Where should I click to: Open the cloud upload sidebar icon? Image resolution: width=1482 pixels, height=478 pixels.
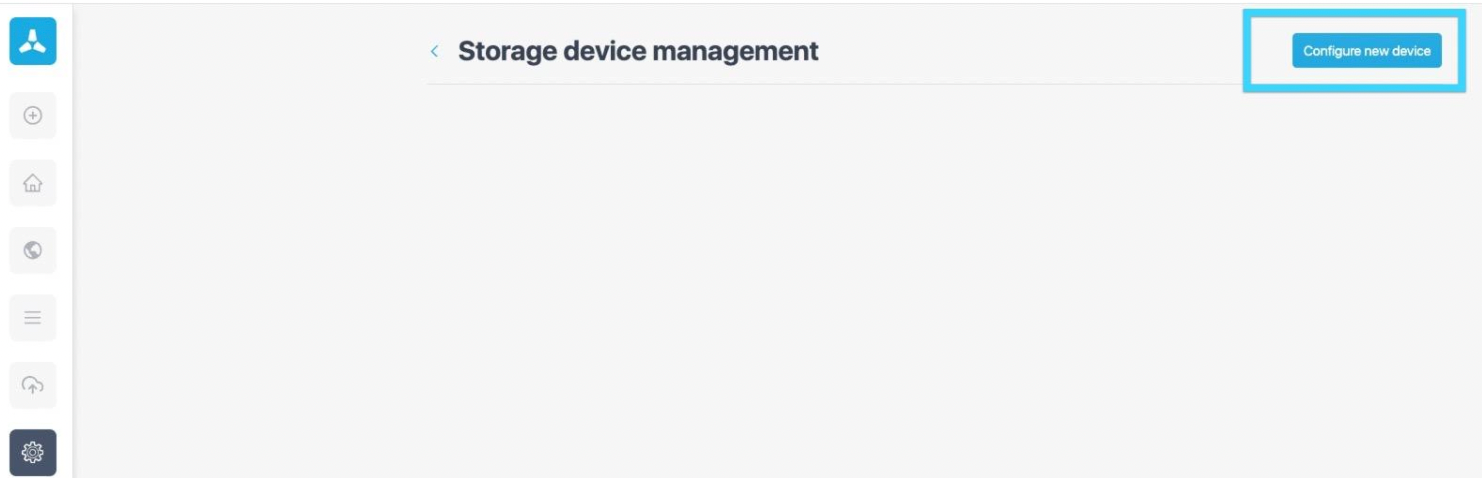(x=33, y=385)
